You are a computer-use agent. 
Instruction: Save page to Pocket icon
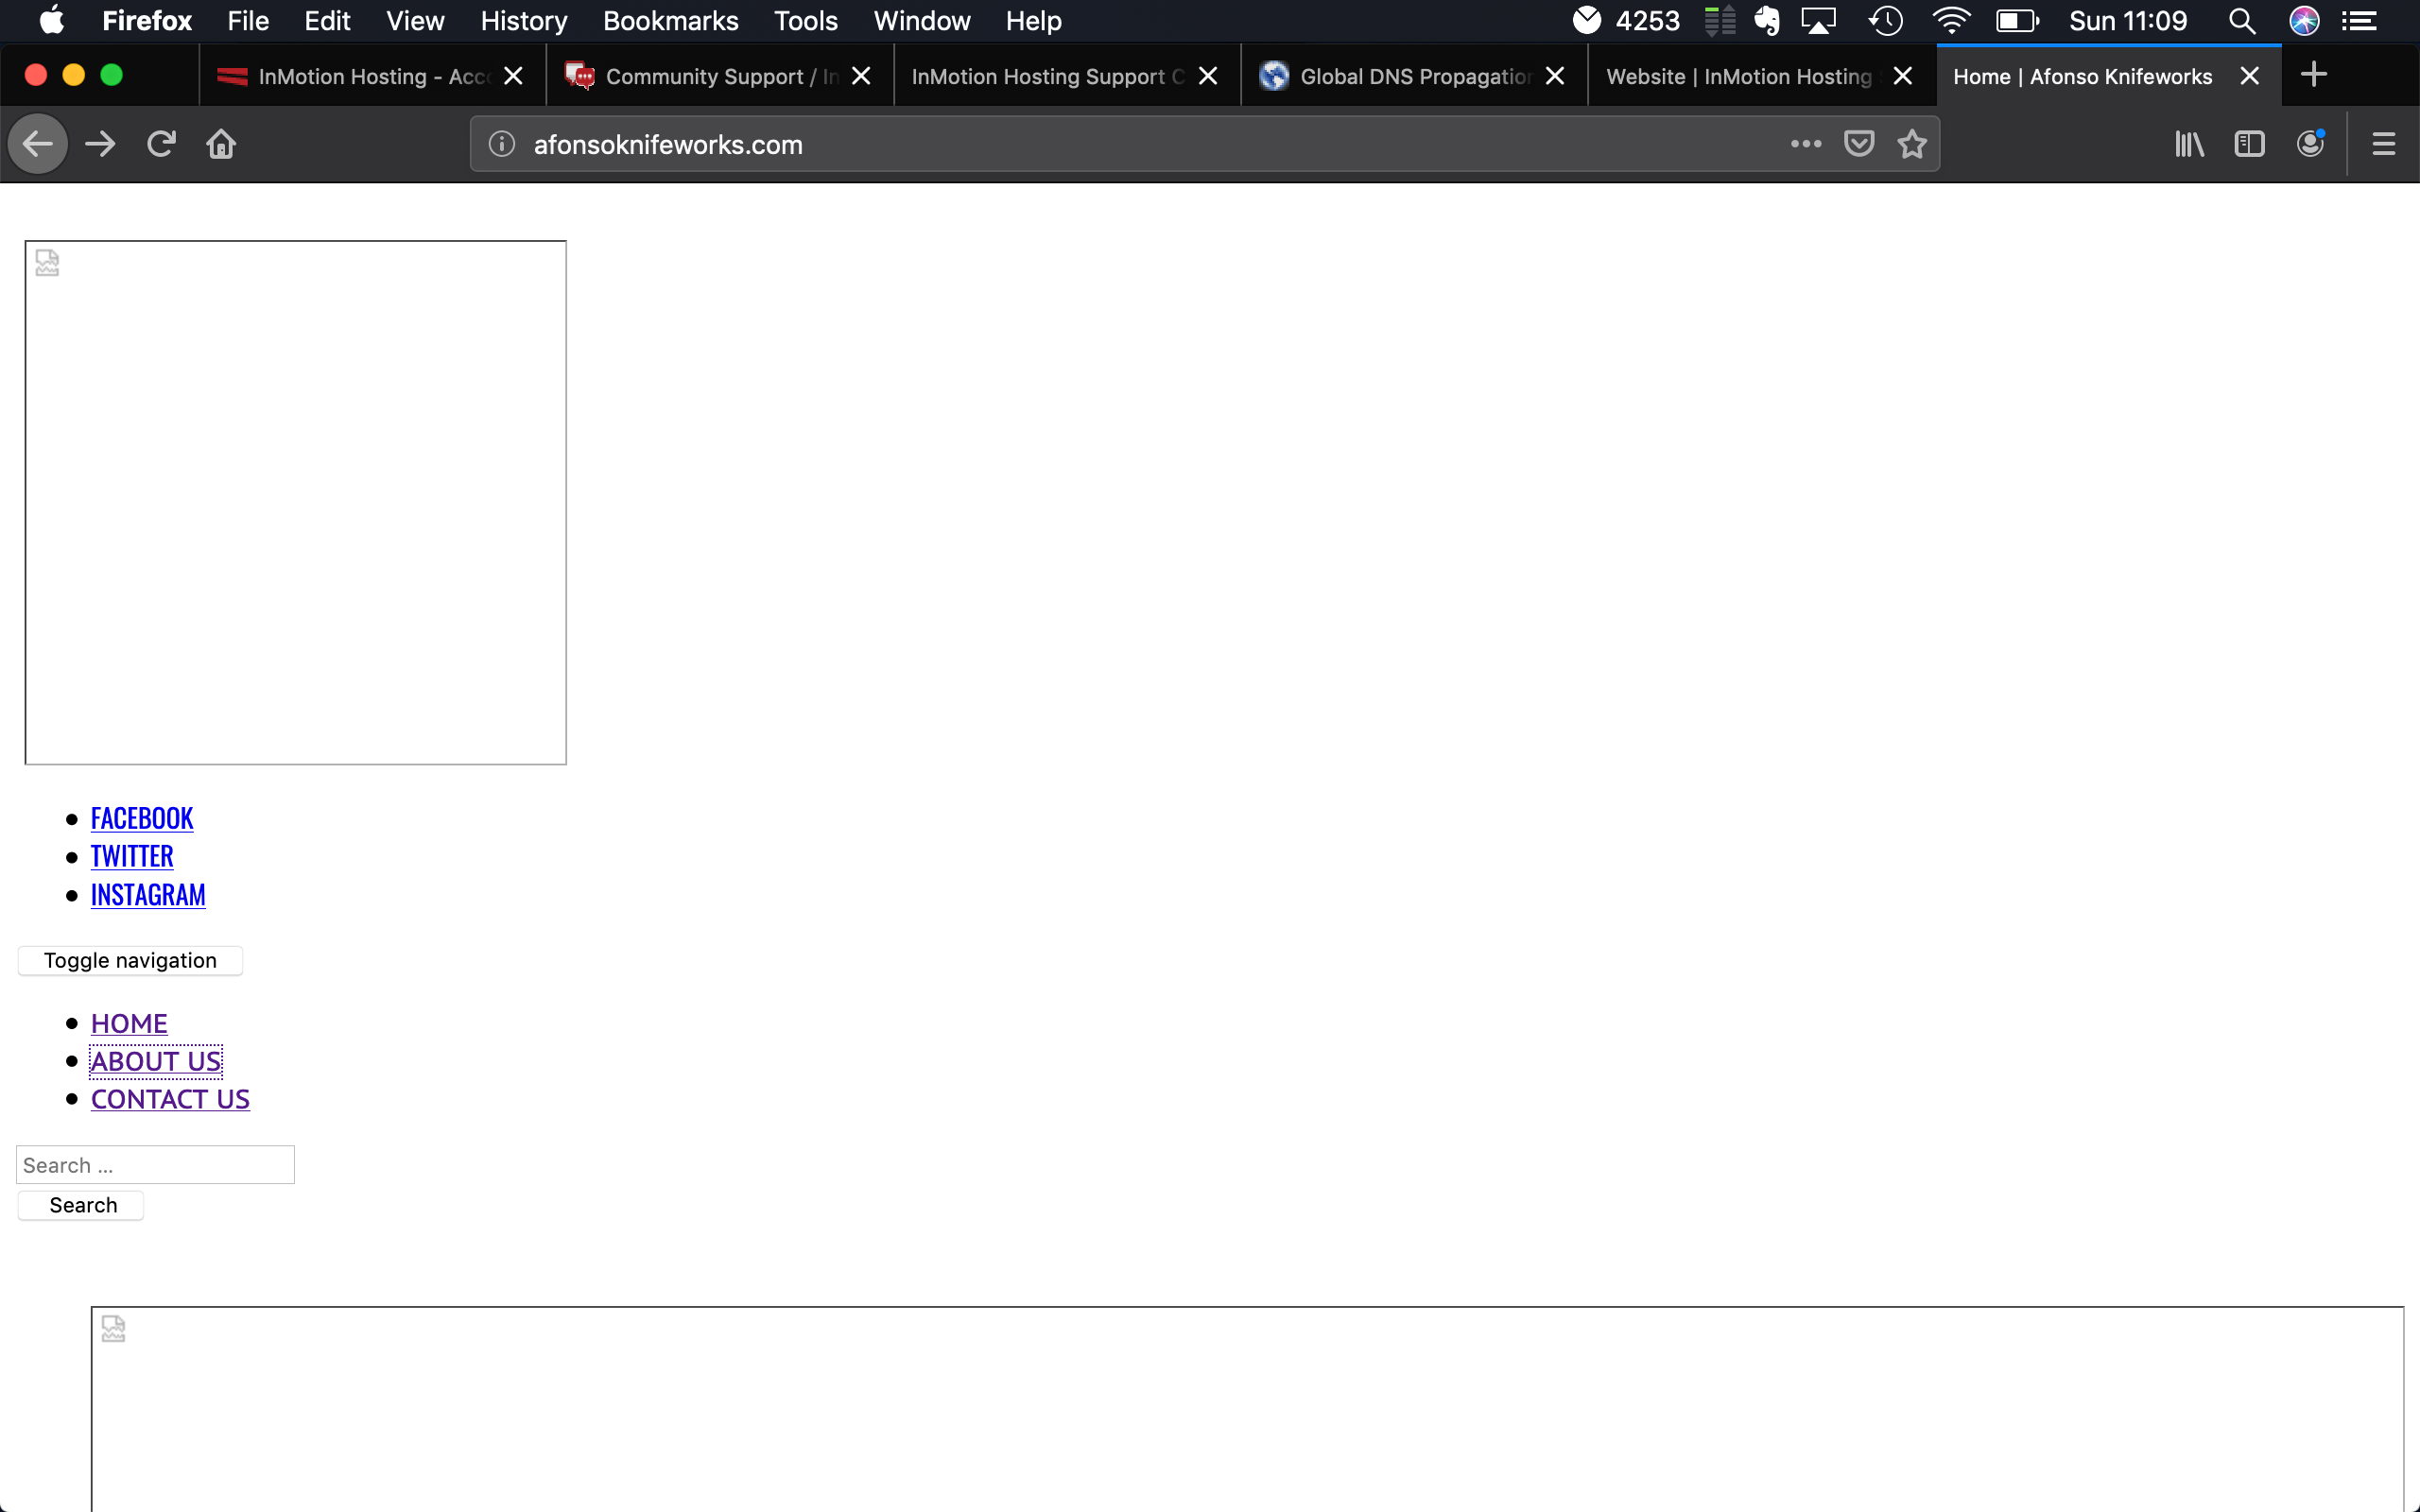tap(1858, 144)
